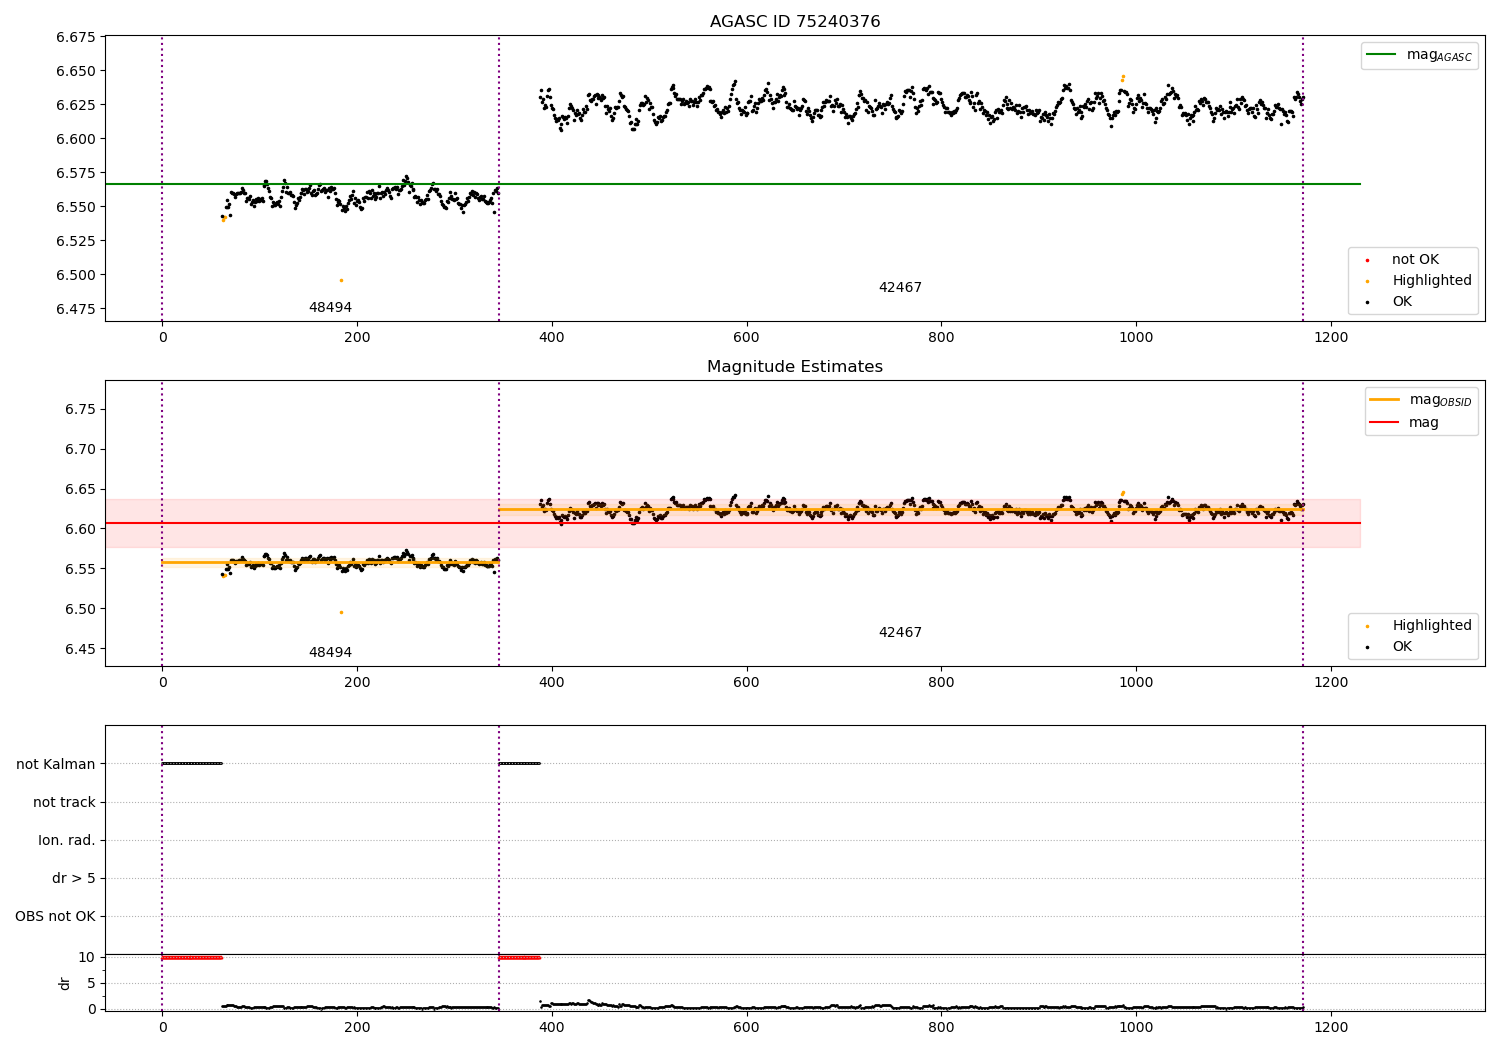Click the title 'AGASC ID 75240376'
This screenshot has width=1500, height=1050.
point(795,22)
